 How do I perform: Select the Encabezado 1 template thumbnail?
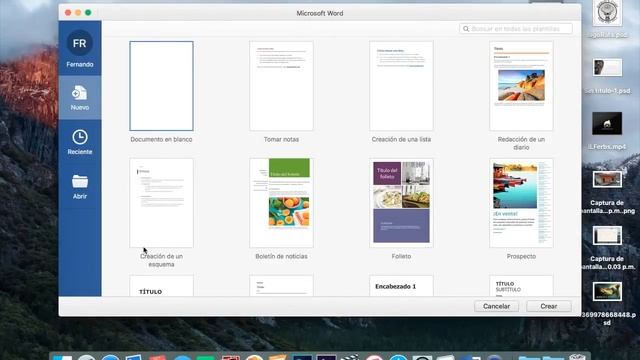pyautogui.click(x=401, y=286)
